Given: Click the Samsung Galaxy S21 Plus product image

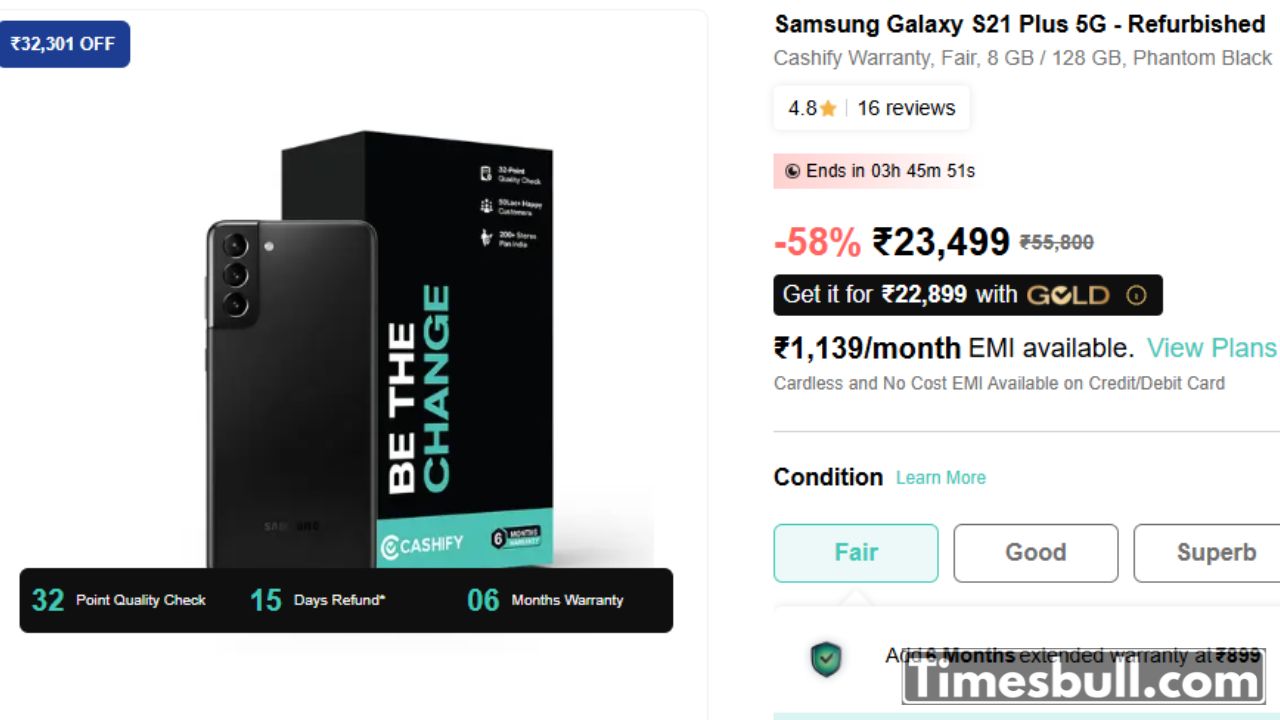Looking at the screenshot, I should pos(380,350).
